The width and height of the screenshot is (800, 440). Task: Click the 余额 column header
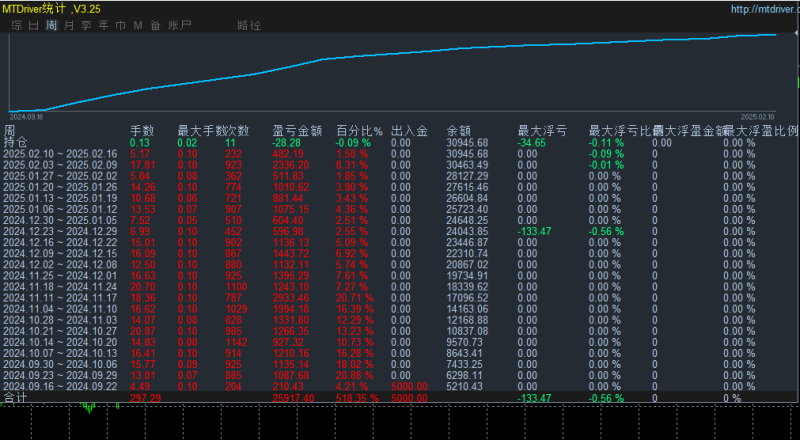click(458, 131)
